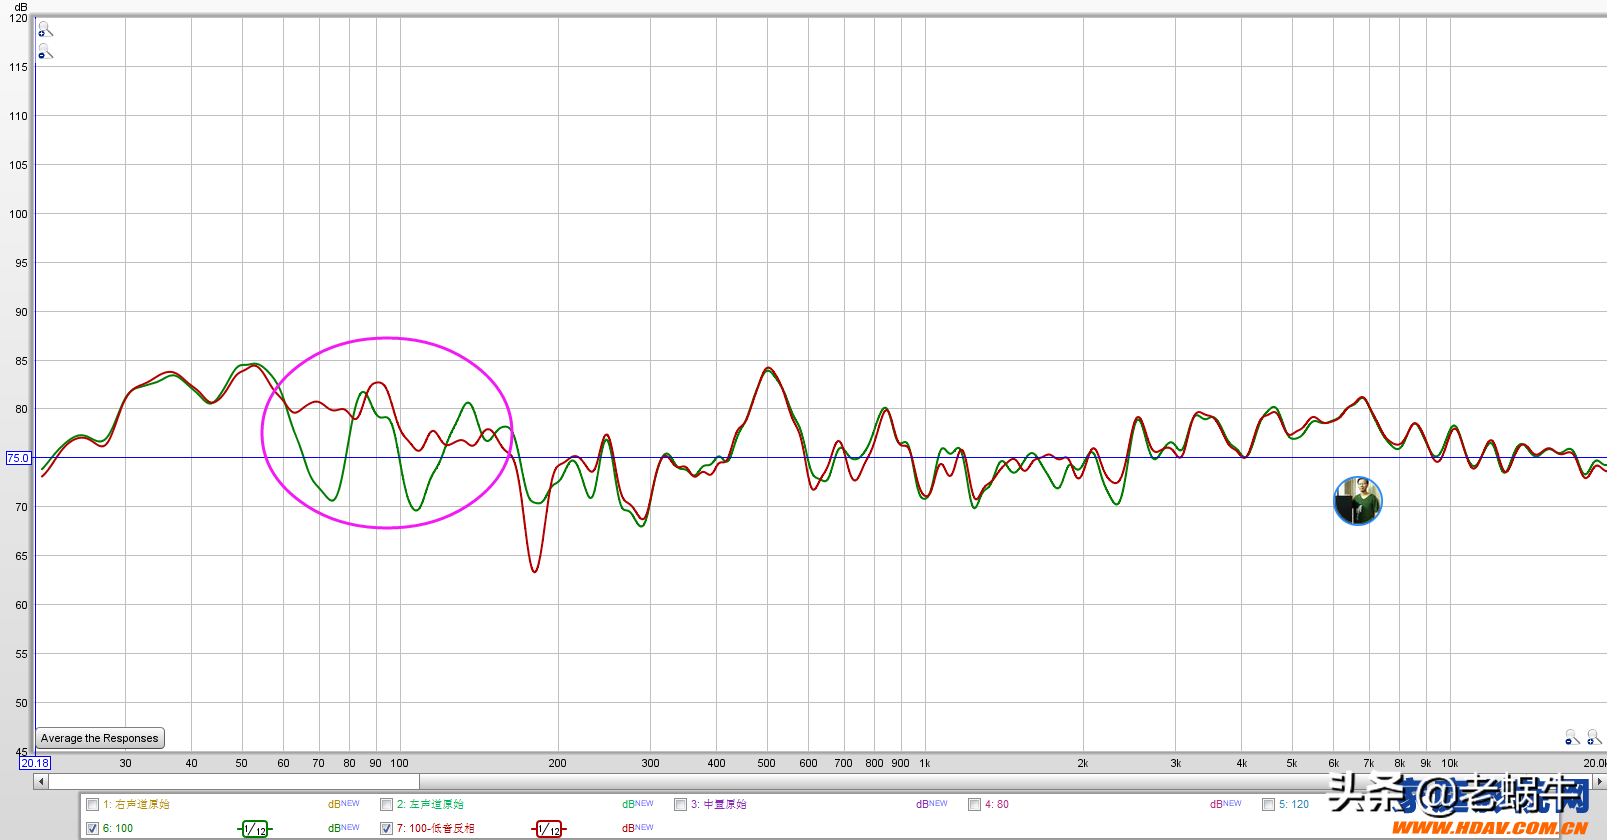Zoom out the horizontal frequency axis
1607x840 pixels.
(x=1572, y=737)
